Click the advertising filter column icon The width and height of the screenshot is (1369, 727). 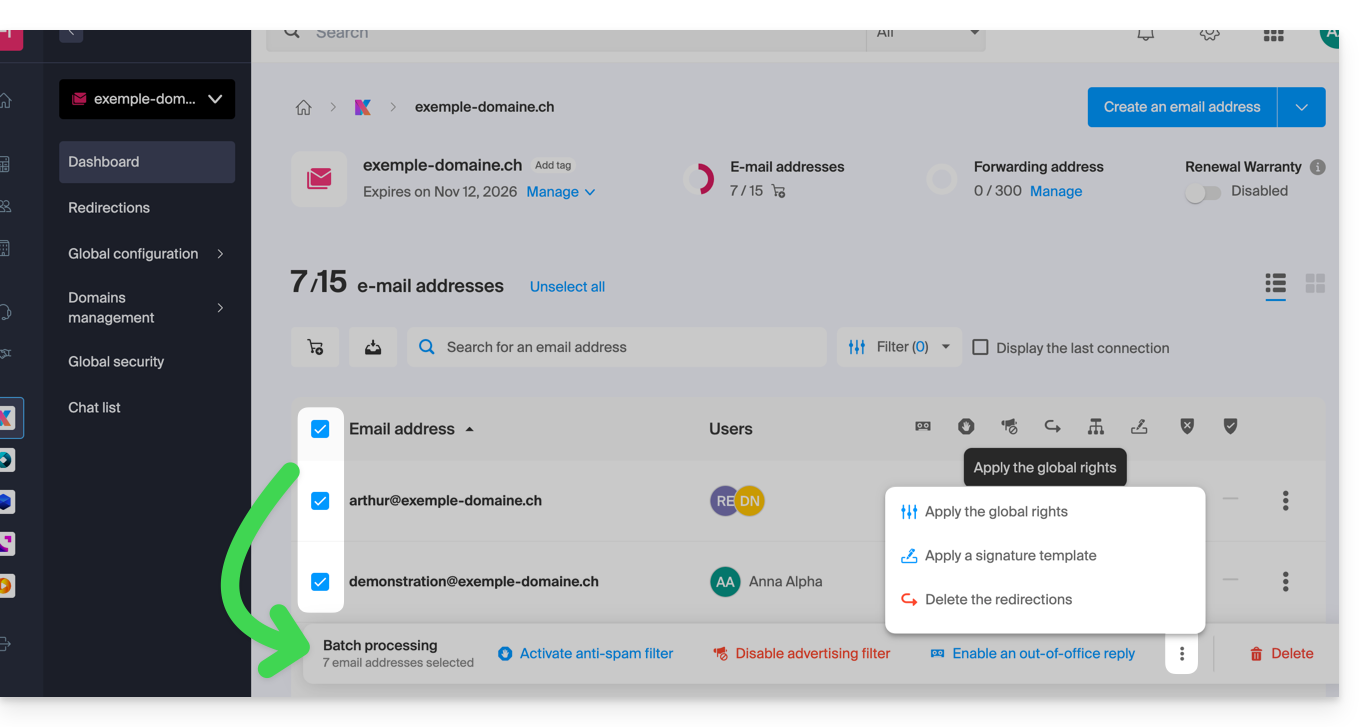[1009, 427]
